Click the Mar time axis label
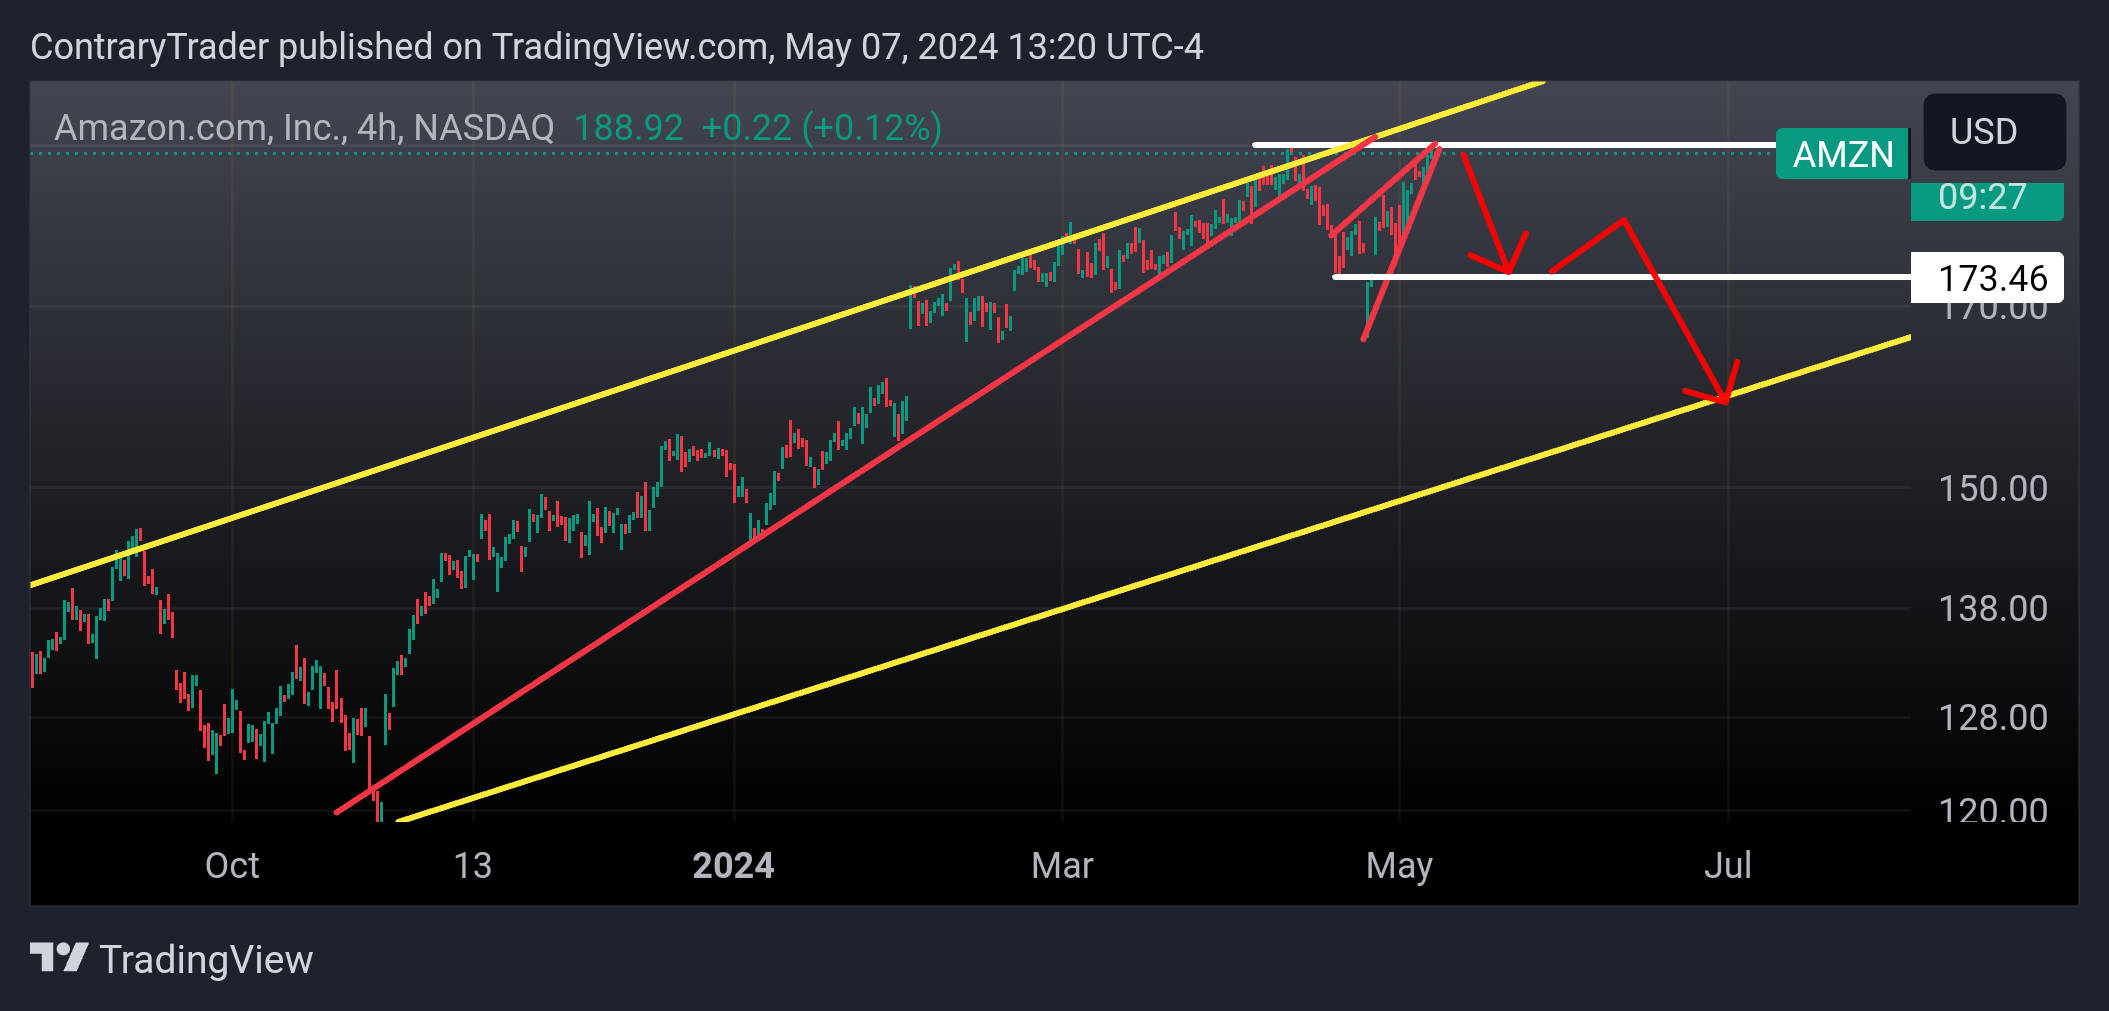Screen dimensions: 2109x1011 click(x=1062, y=865)
